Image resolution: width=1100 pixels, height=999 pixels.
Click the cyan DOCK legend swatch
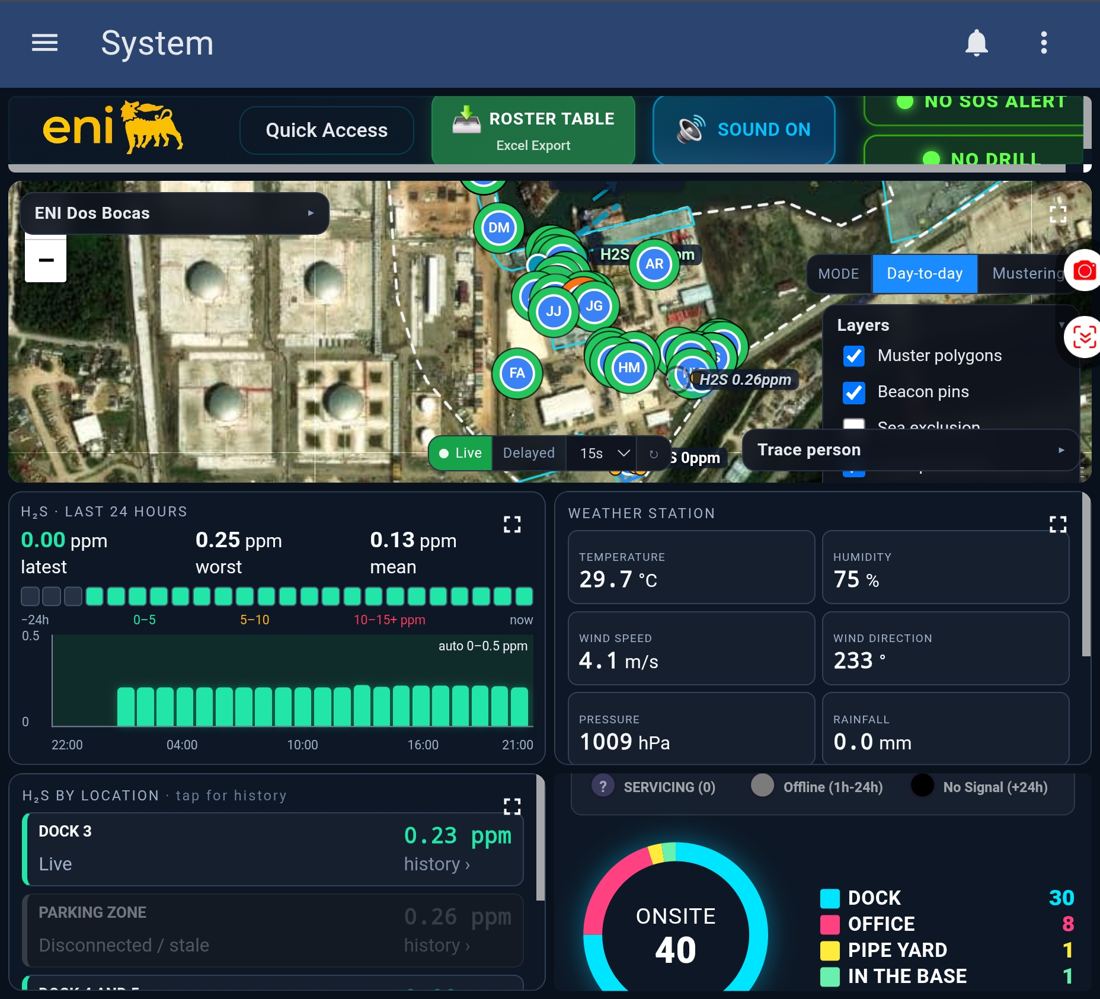pyautogui.click(x=830, y=898)
